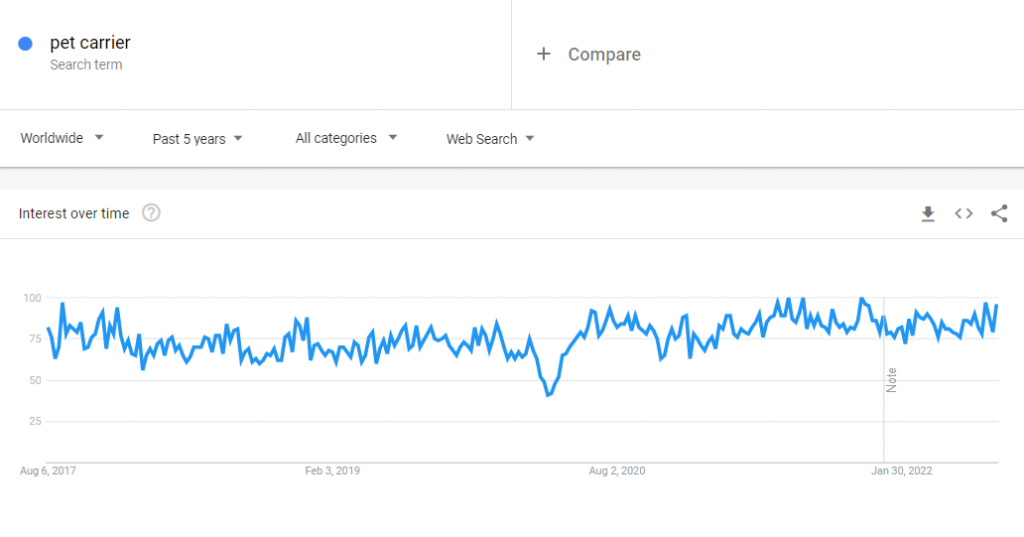Click the Jan 30, 2022 axis label
The image size is (1024, 537).
click(902, 471)
